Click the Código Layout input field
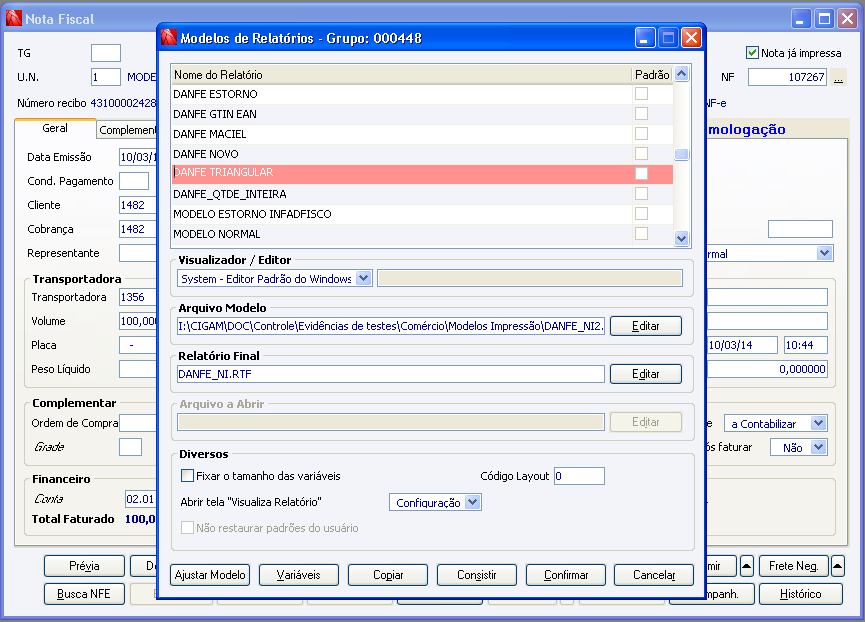 pyautogui.click(x=579, y=476)
